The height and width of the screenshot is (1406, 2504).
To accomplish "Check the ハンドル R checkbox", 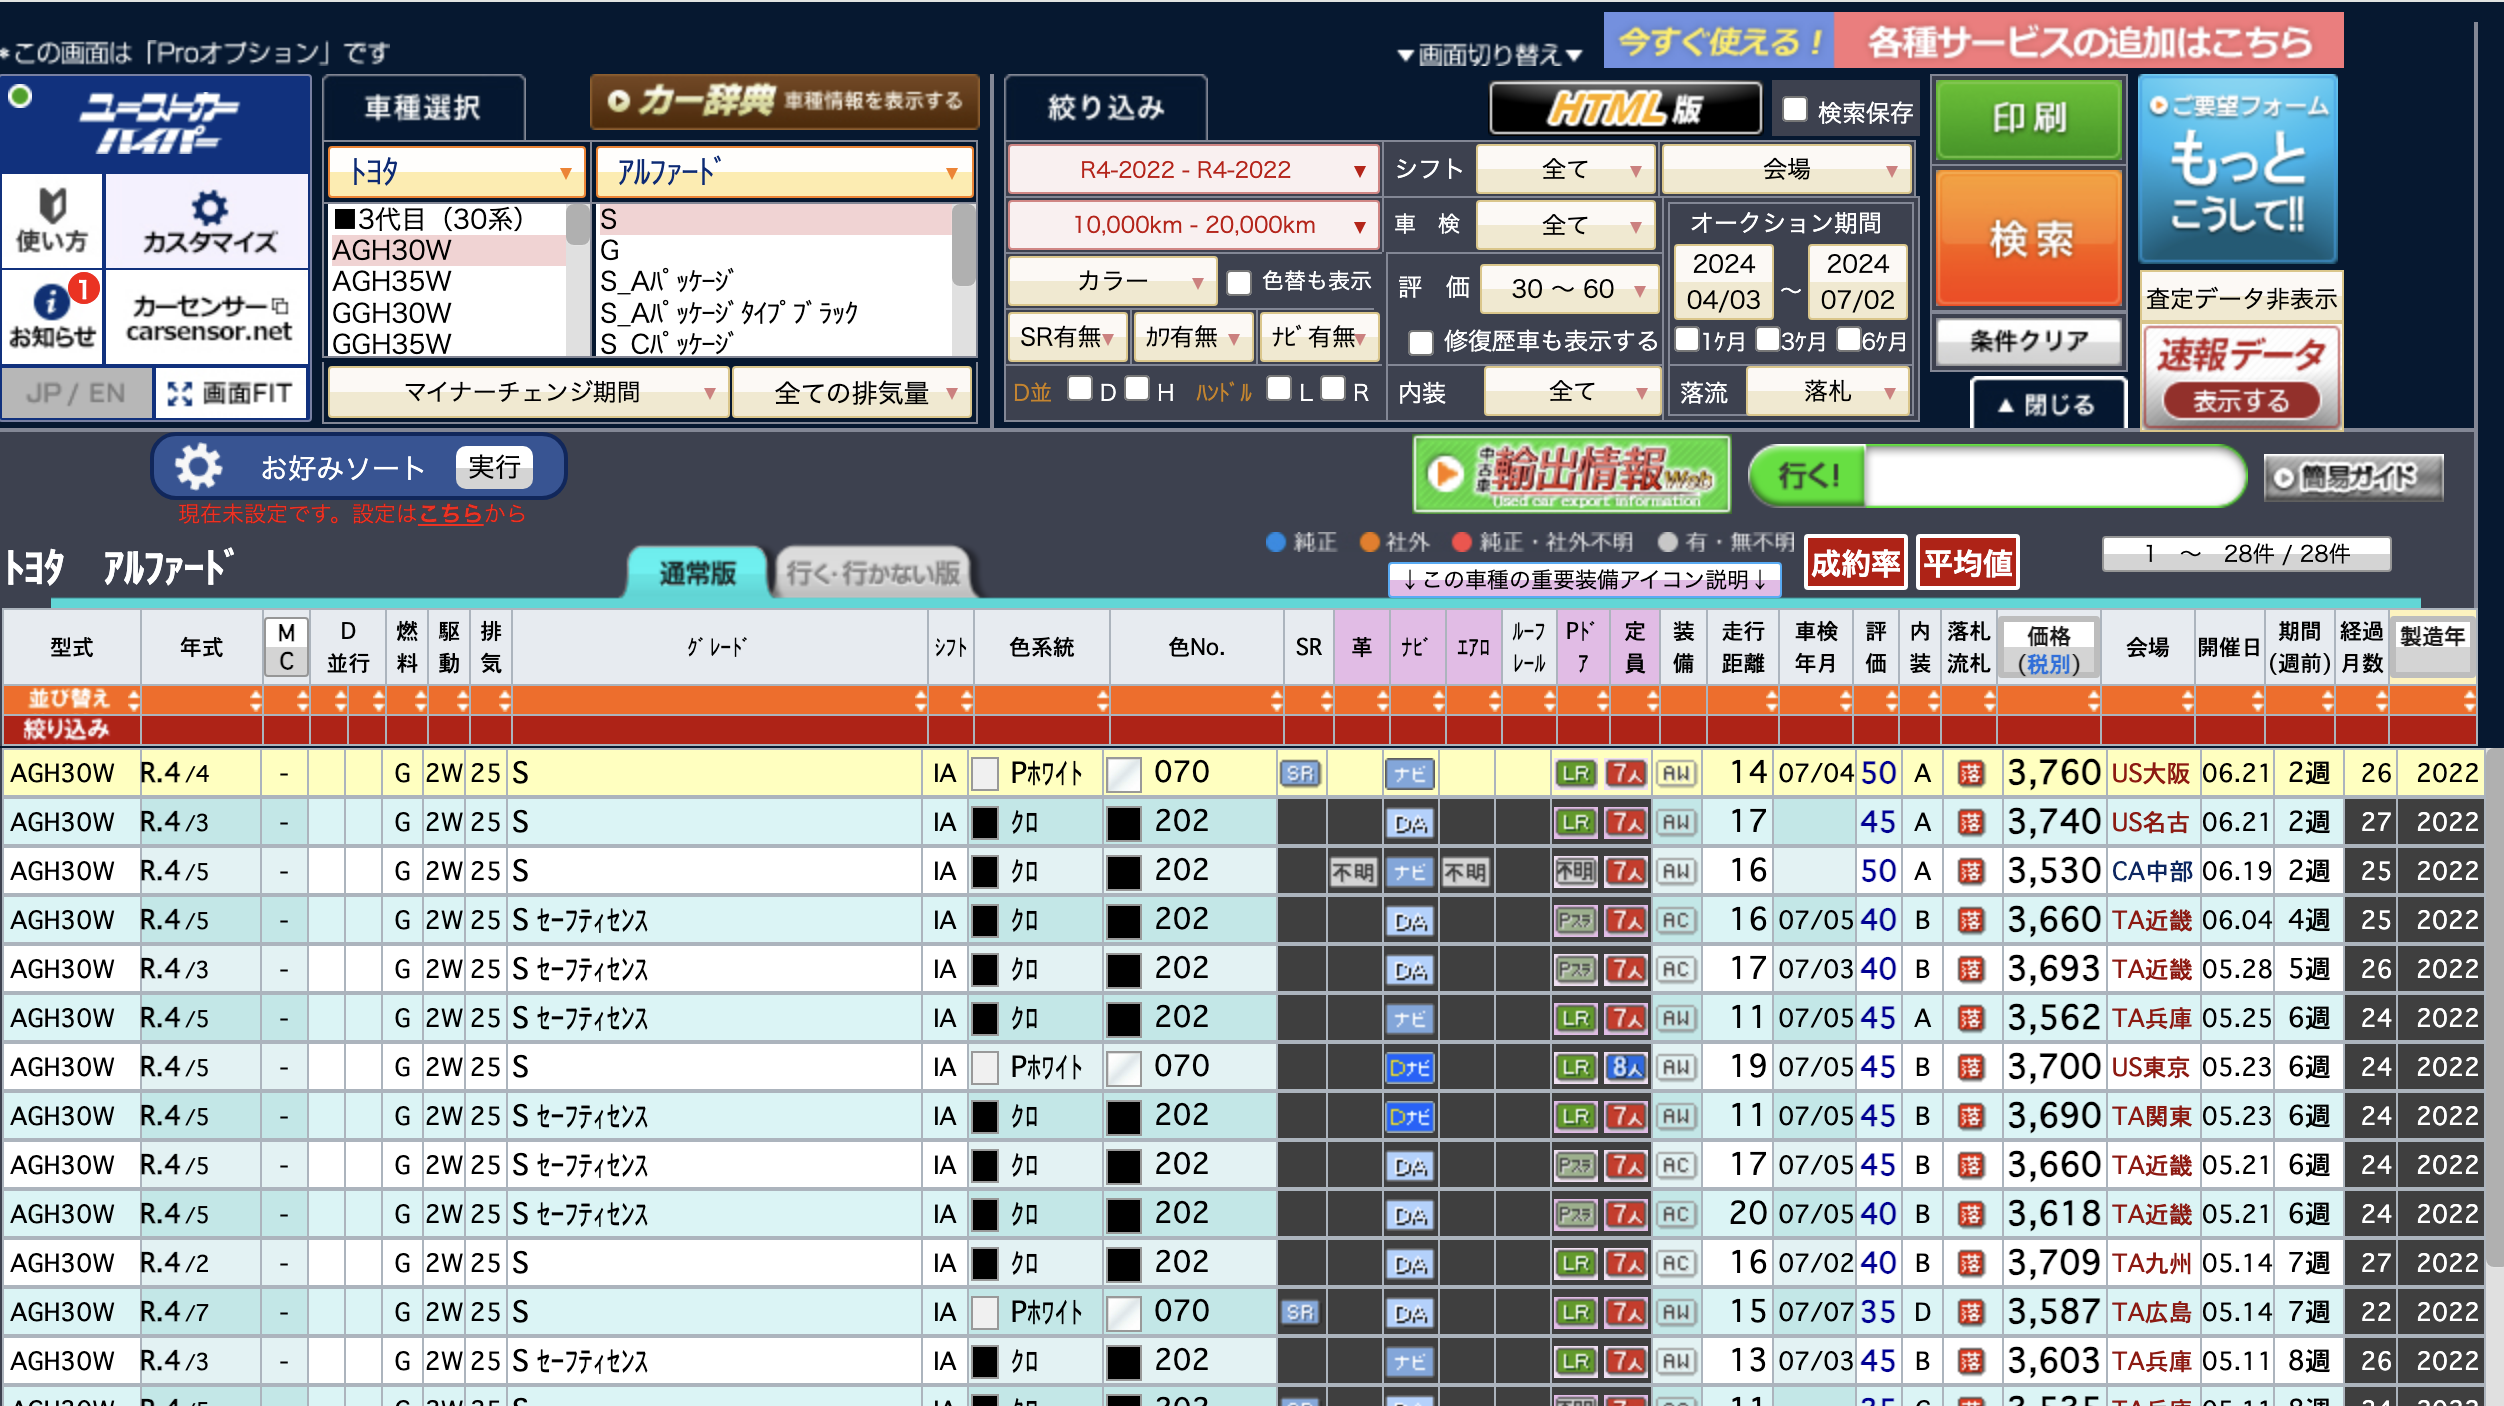I will tap(1333, 388).
